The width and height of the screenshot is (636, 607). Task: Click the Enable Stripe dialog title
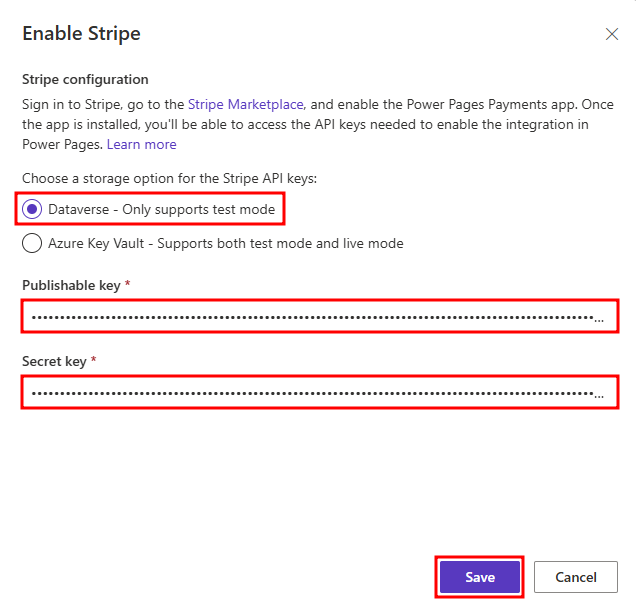(81, 34)
